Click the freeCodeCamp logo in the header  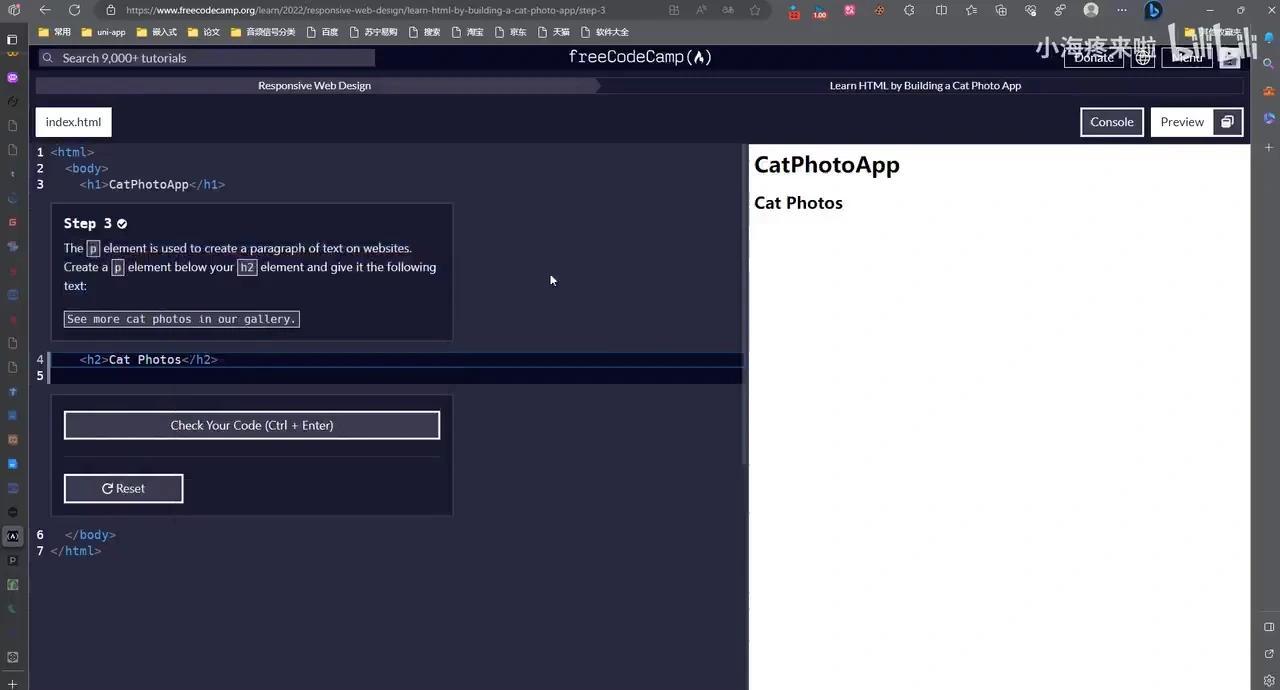[x=640, y=57]
